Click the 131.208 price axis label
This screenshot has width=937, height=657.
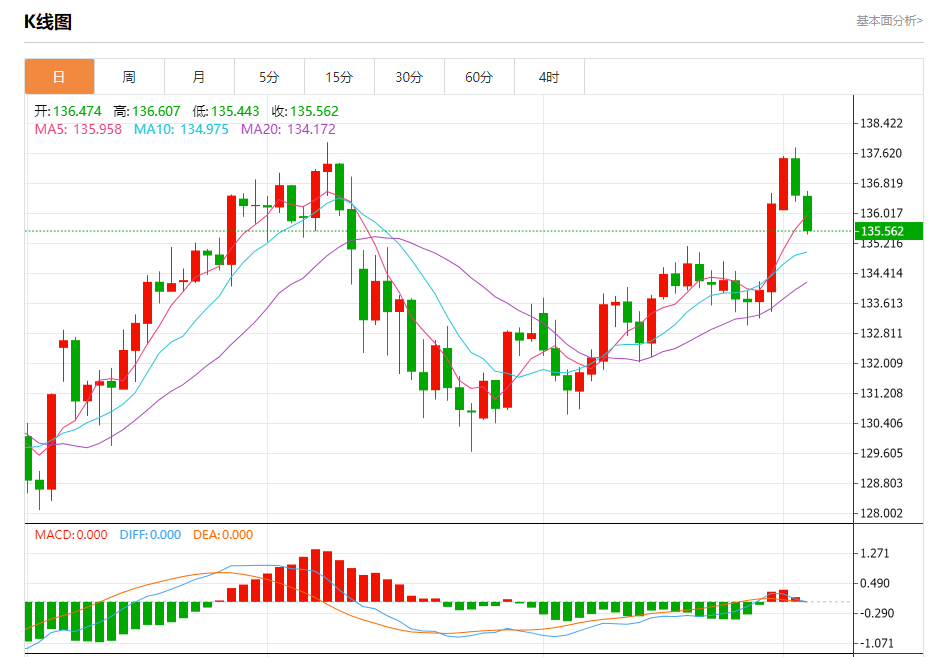click(x=881, y=393)
